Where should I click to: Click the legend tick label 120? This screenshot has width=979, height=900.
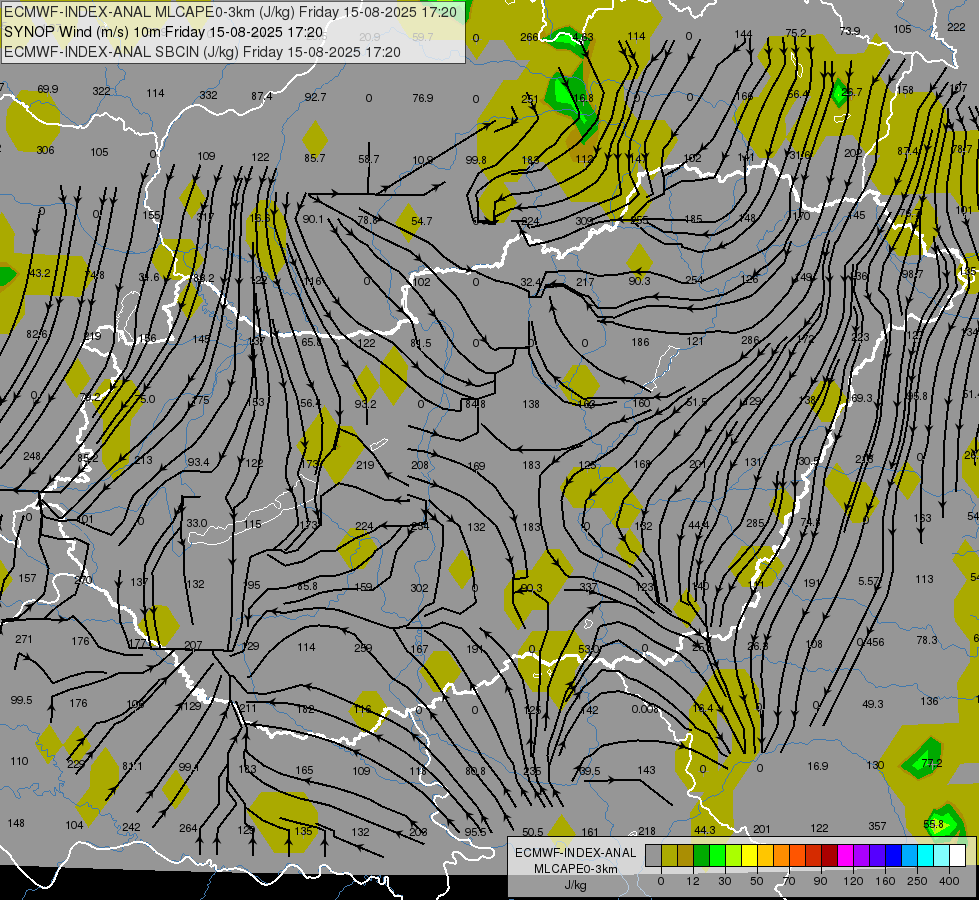[853, 881]
